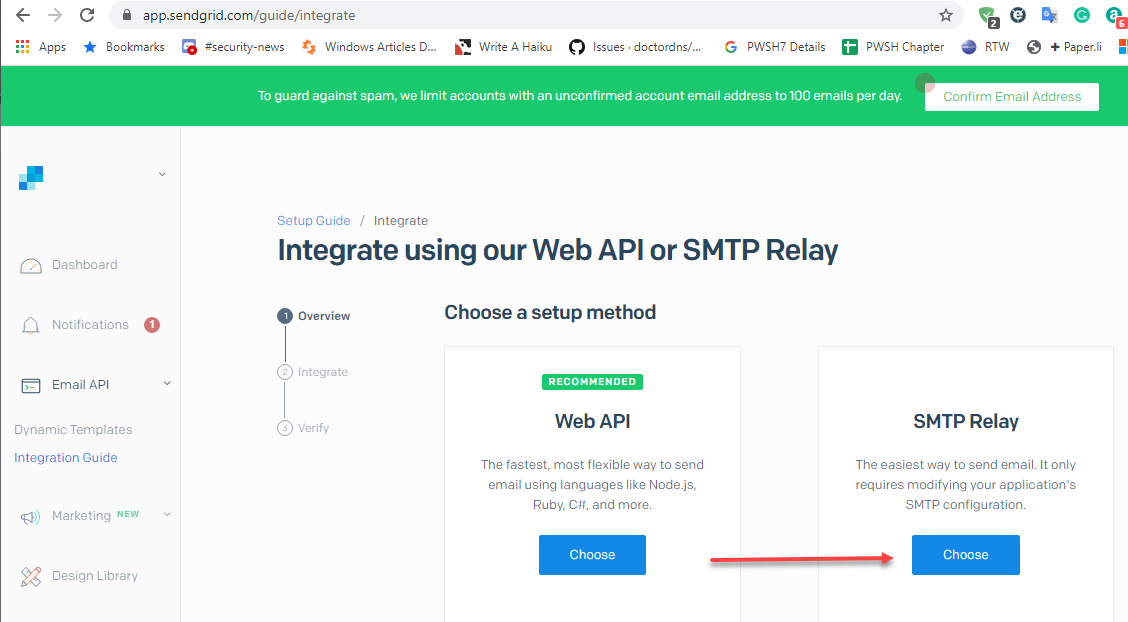This screenshot has width=1128, height=622.
Task: Open the Setup Guide breadcrumb link
Action: [312, 220]
